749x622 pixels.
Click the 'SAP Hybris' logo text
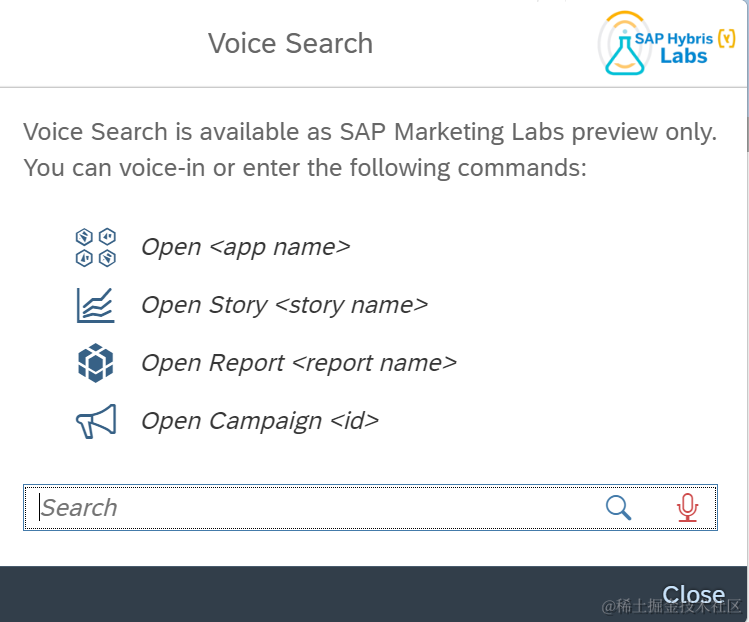676,39
